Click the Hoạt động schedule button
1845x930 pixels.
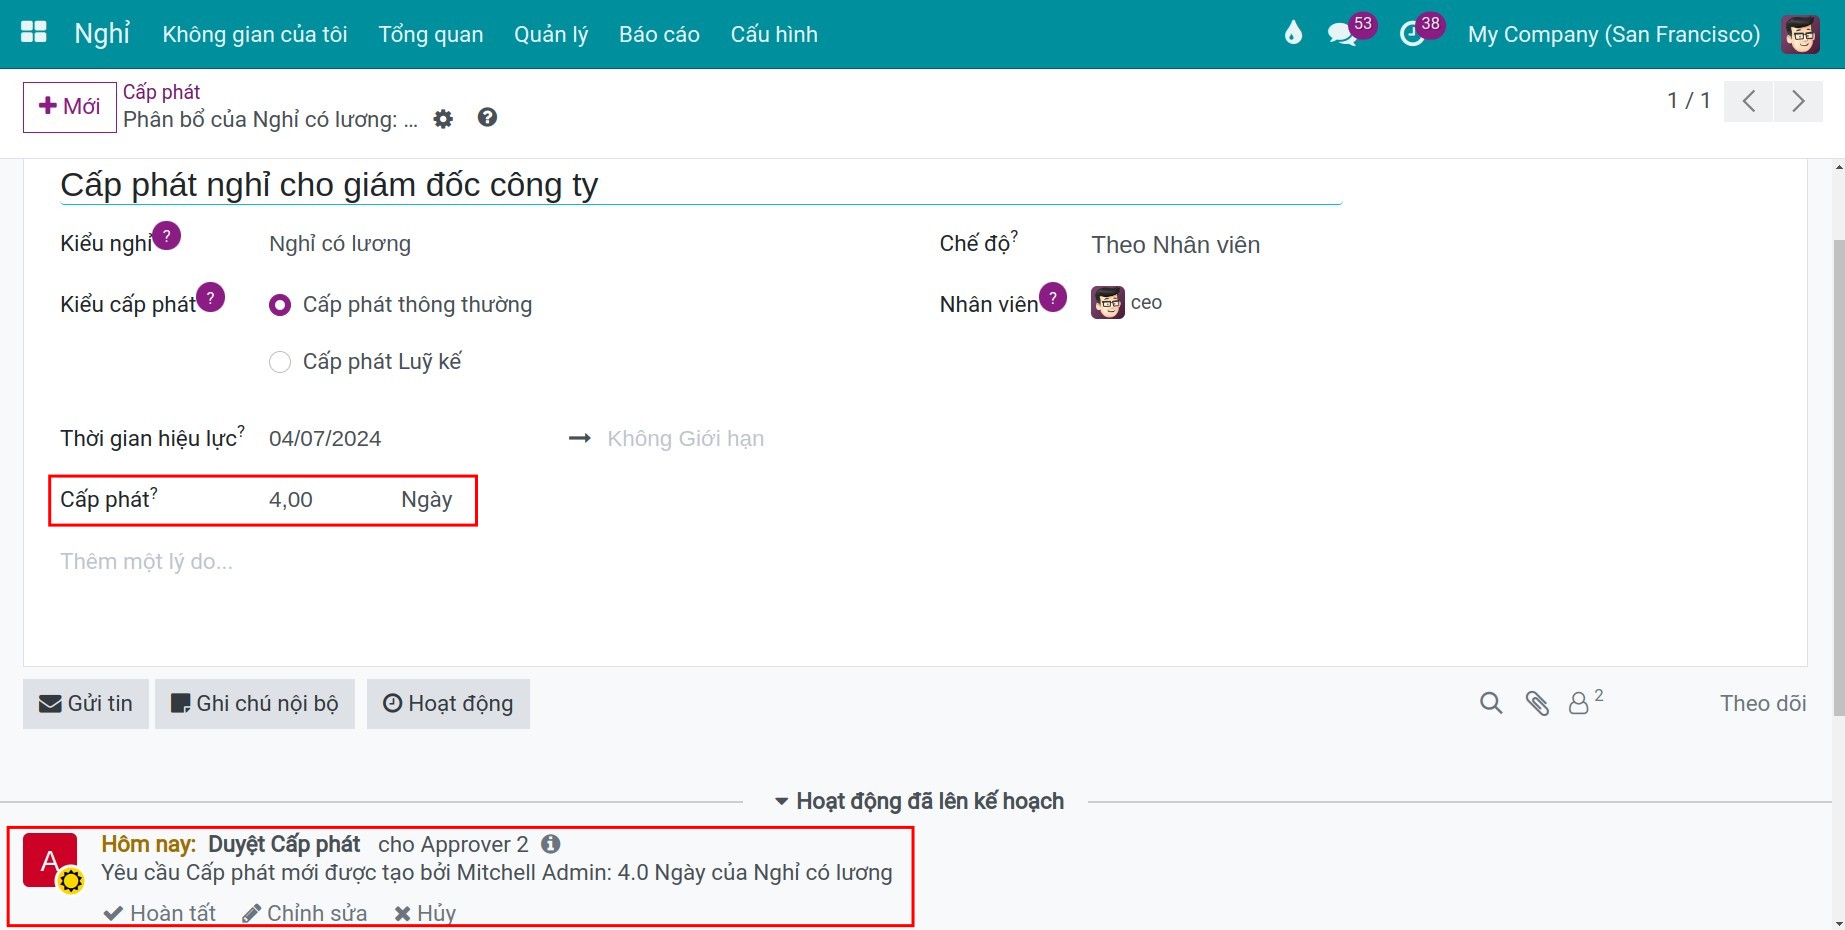click(448, 704)
